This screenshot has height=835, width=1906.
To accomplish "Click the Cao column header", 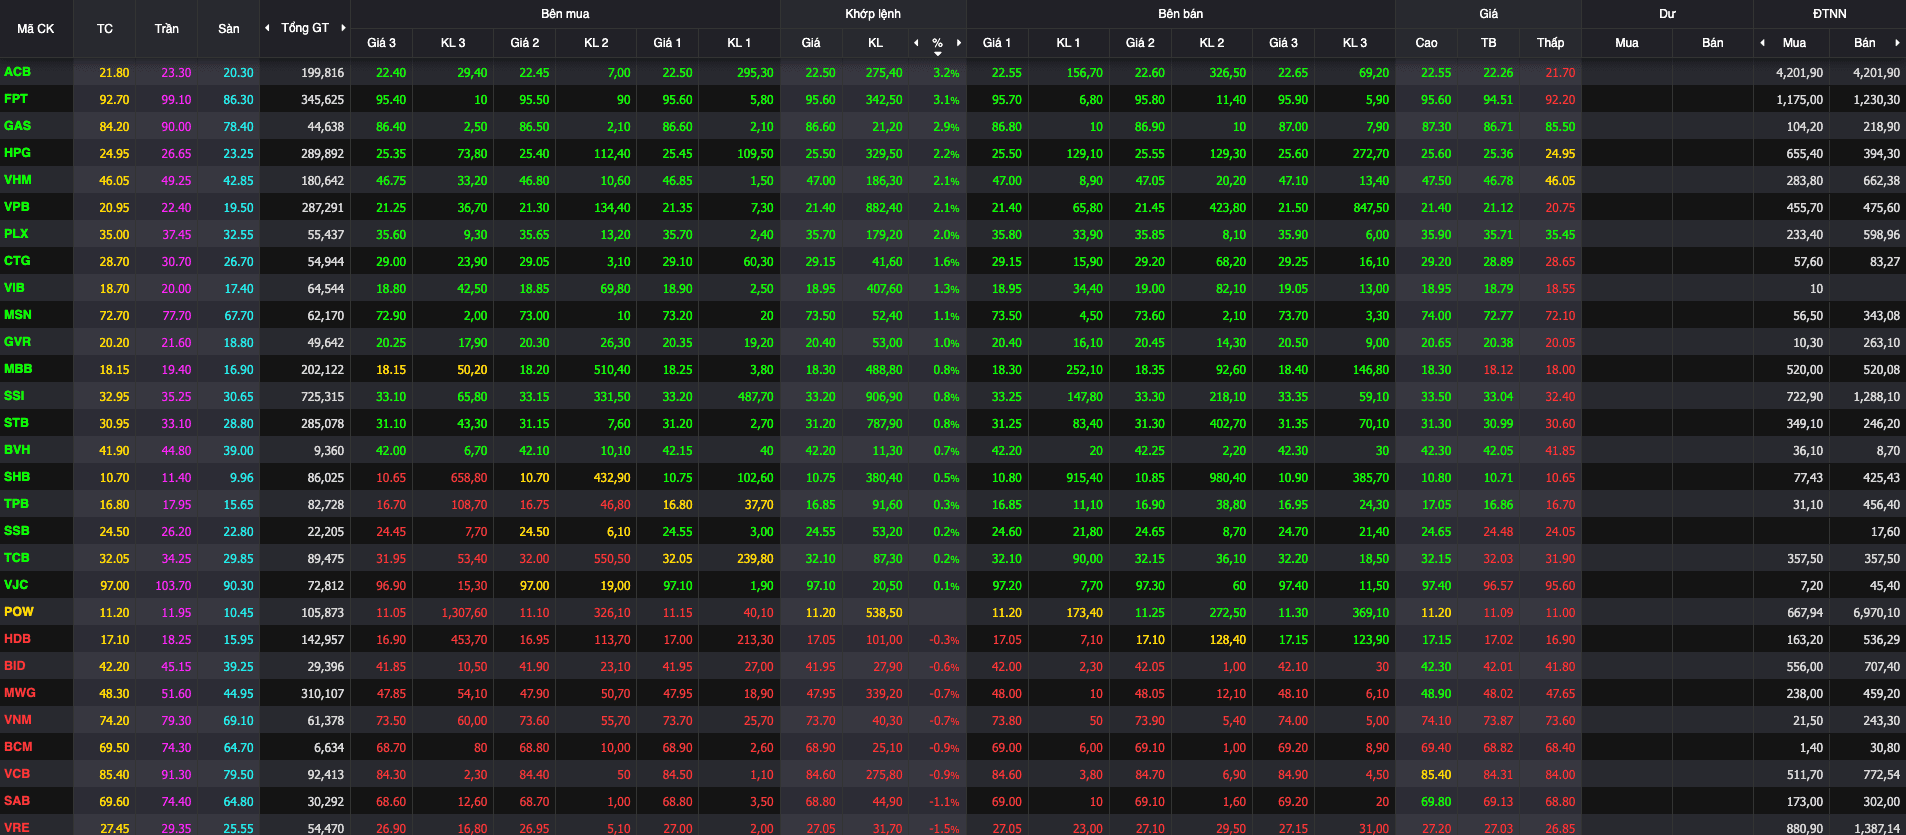I will pyautogui.click(x=1427, y=43).
